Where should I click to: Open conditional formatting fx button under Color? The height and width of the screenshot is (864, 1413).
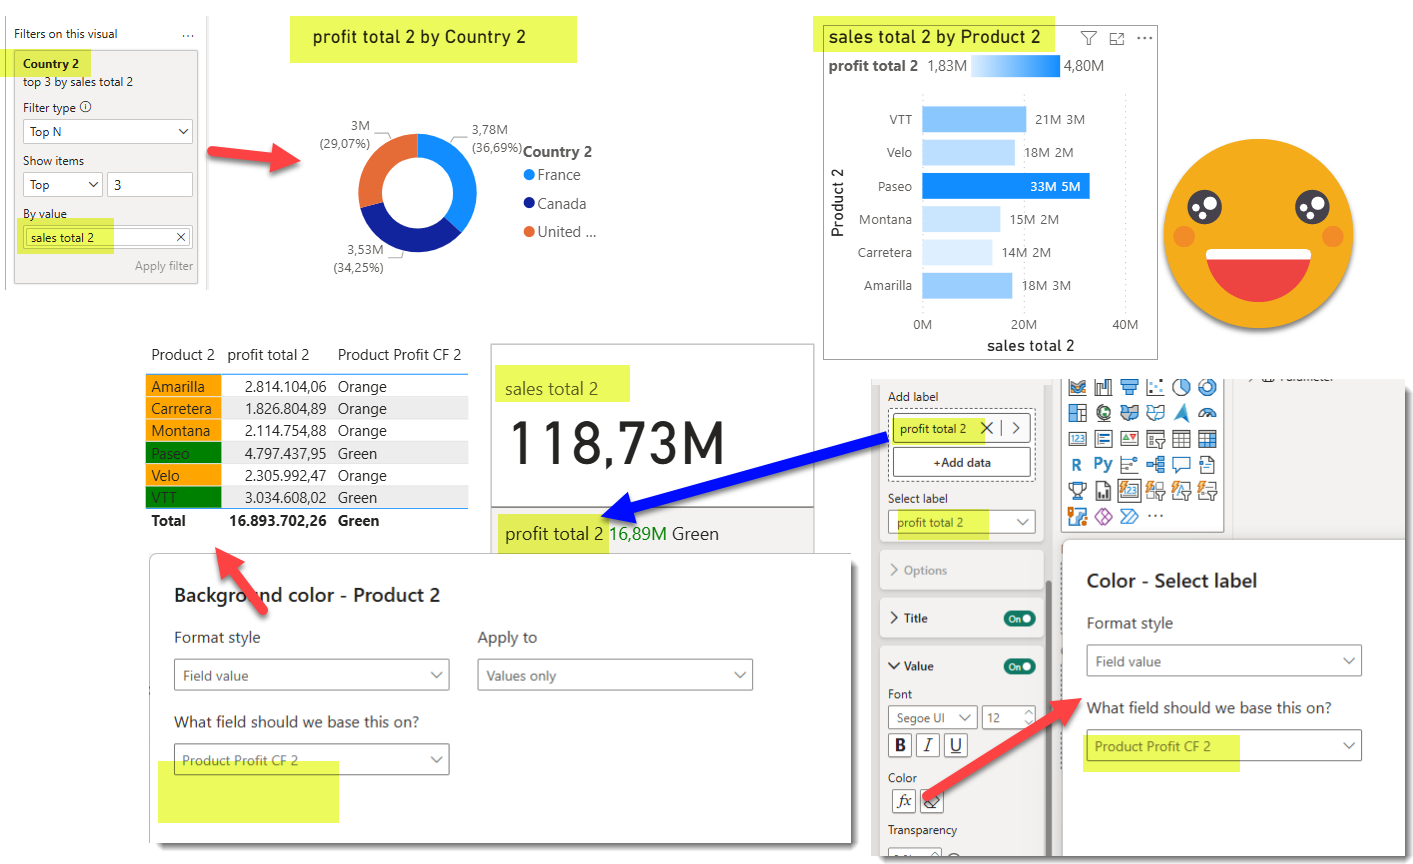(904, 801)
